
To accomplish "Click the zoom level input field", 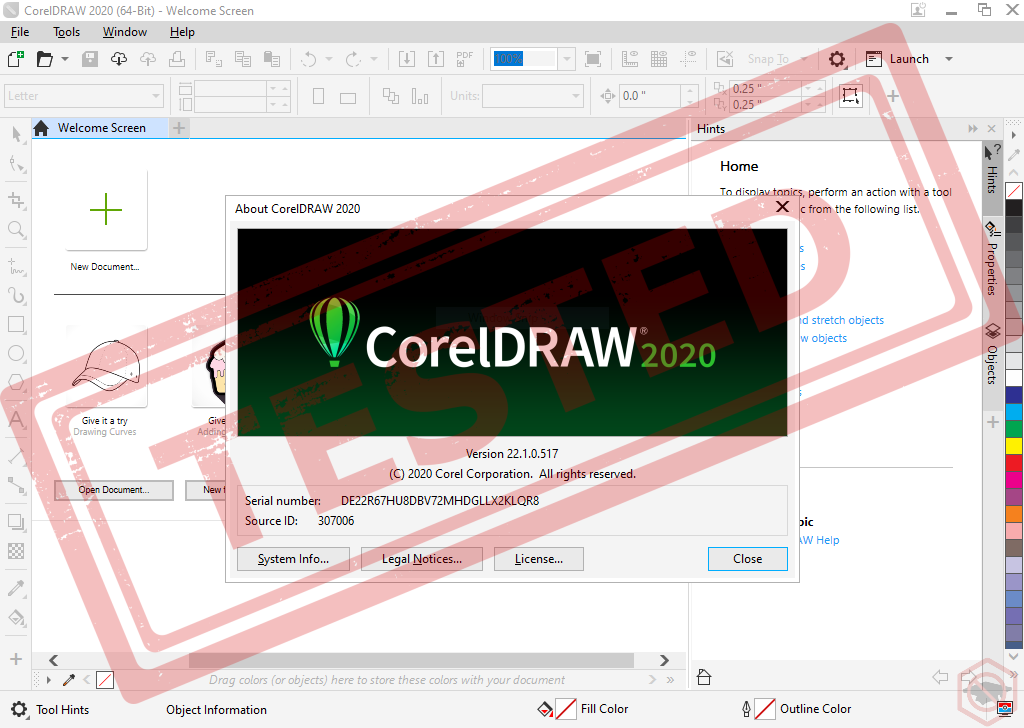I will point(524,59).
